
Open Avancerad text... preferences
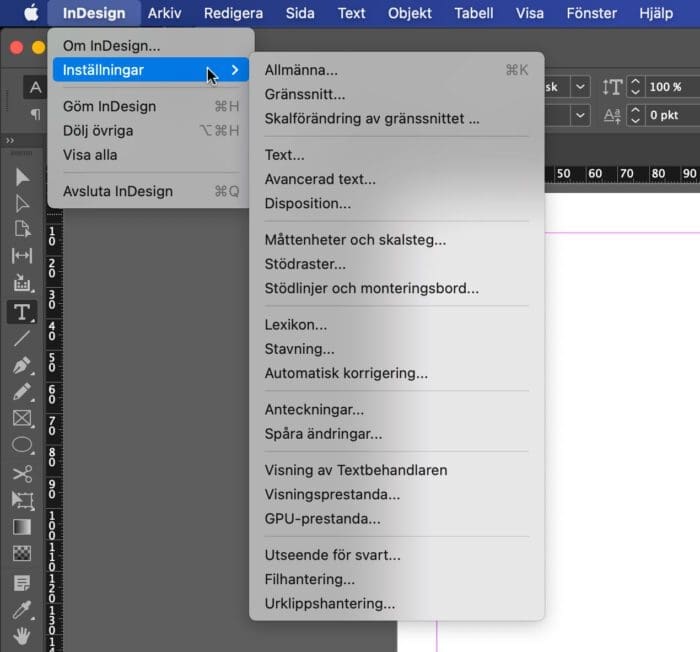point(396,179)
